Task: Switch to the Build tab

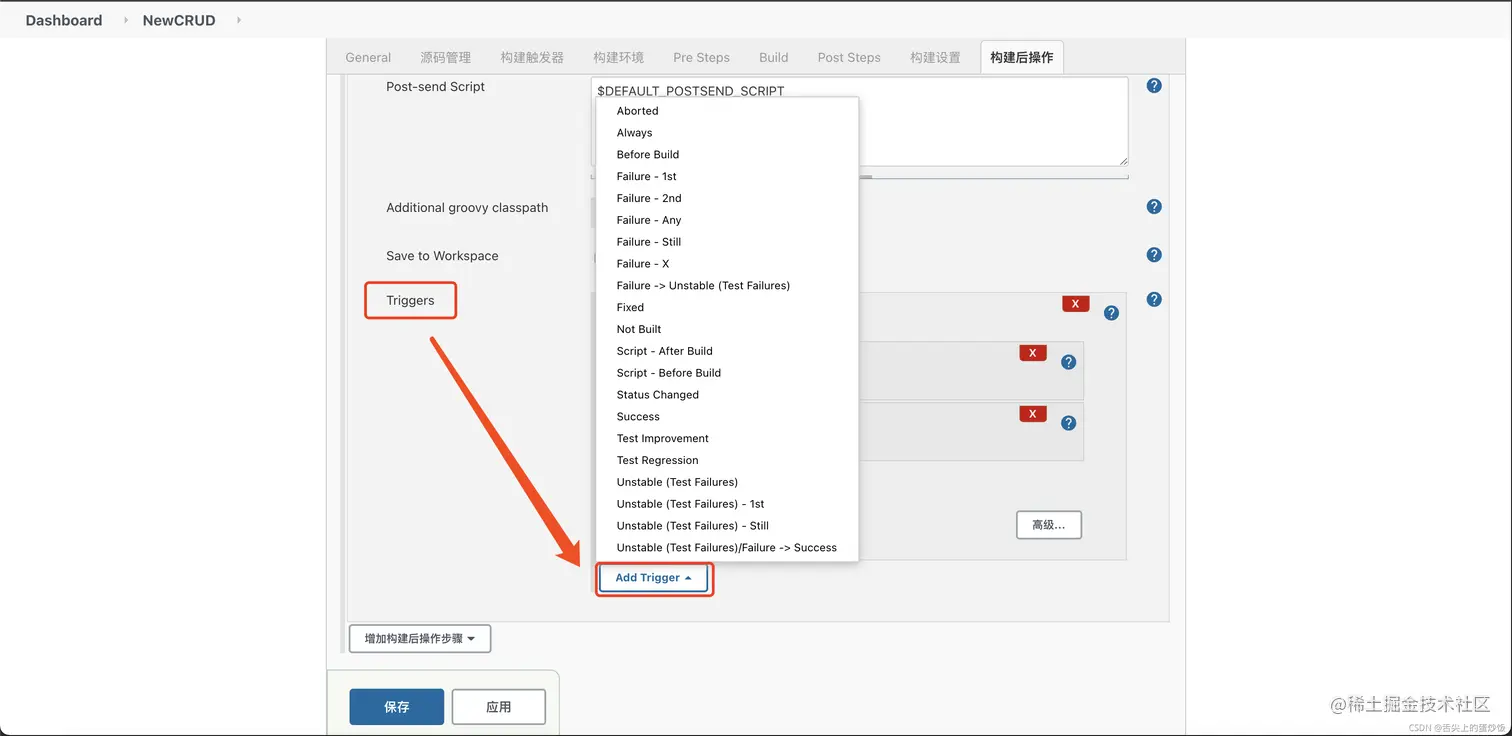Action: (x=774, y=57)
